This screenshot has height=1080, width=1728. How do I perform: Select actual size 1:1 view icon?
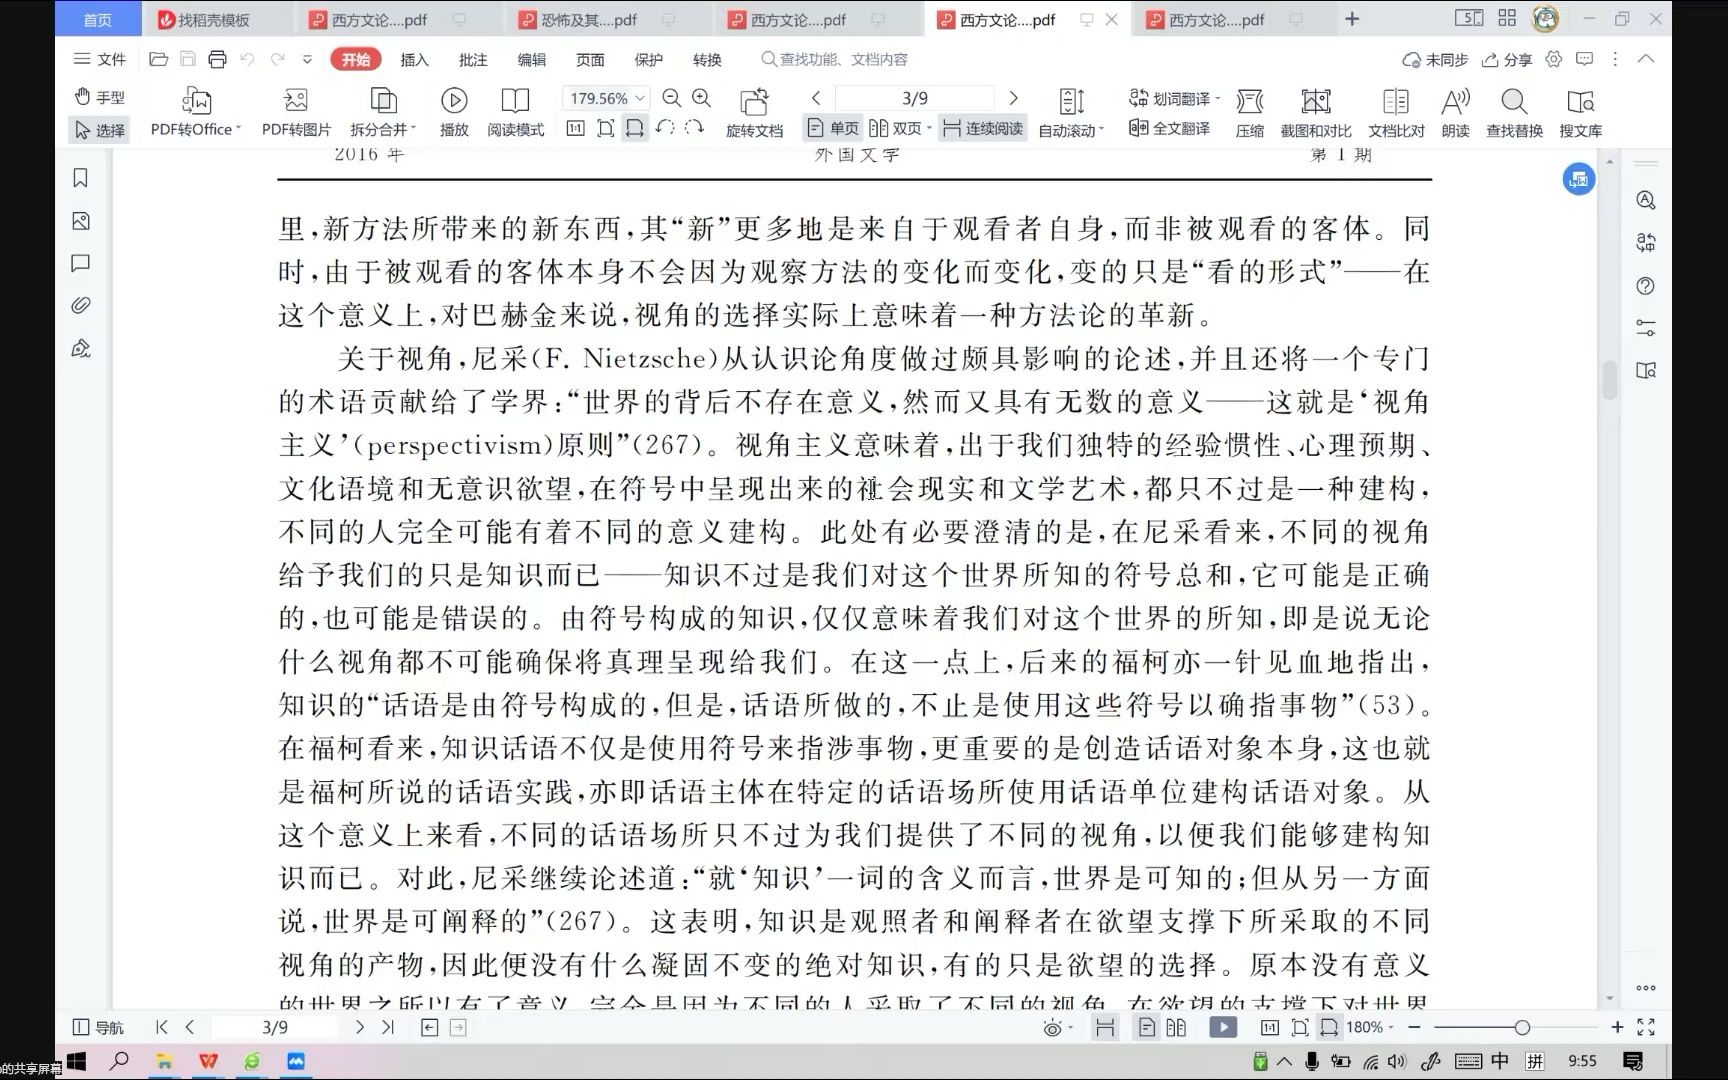click(x=575, y=128)
